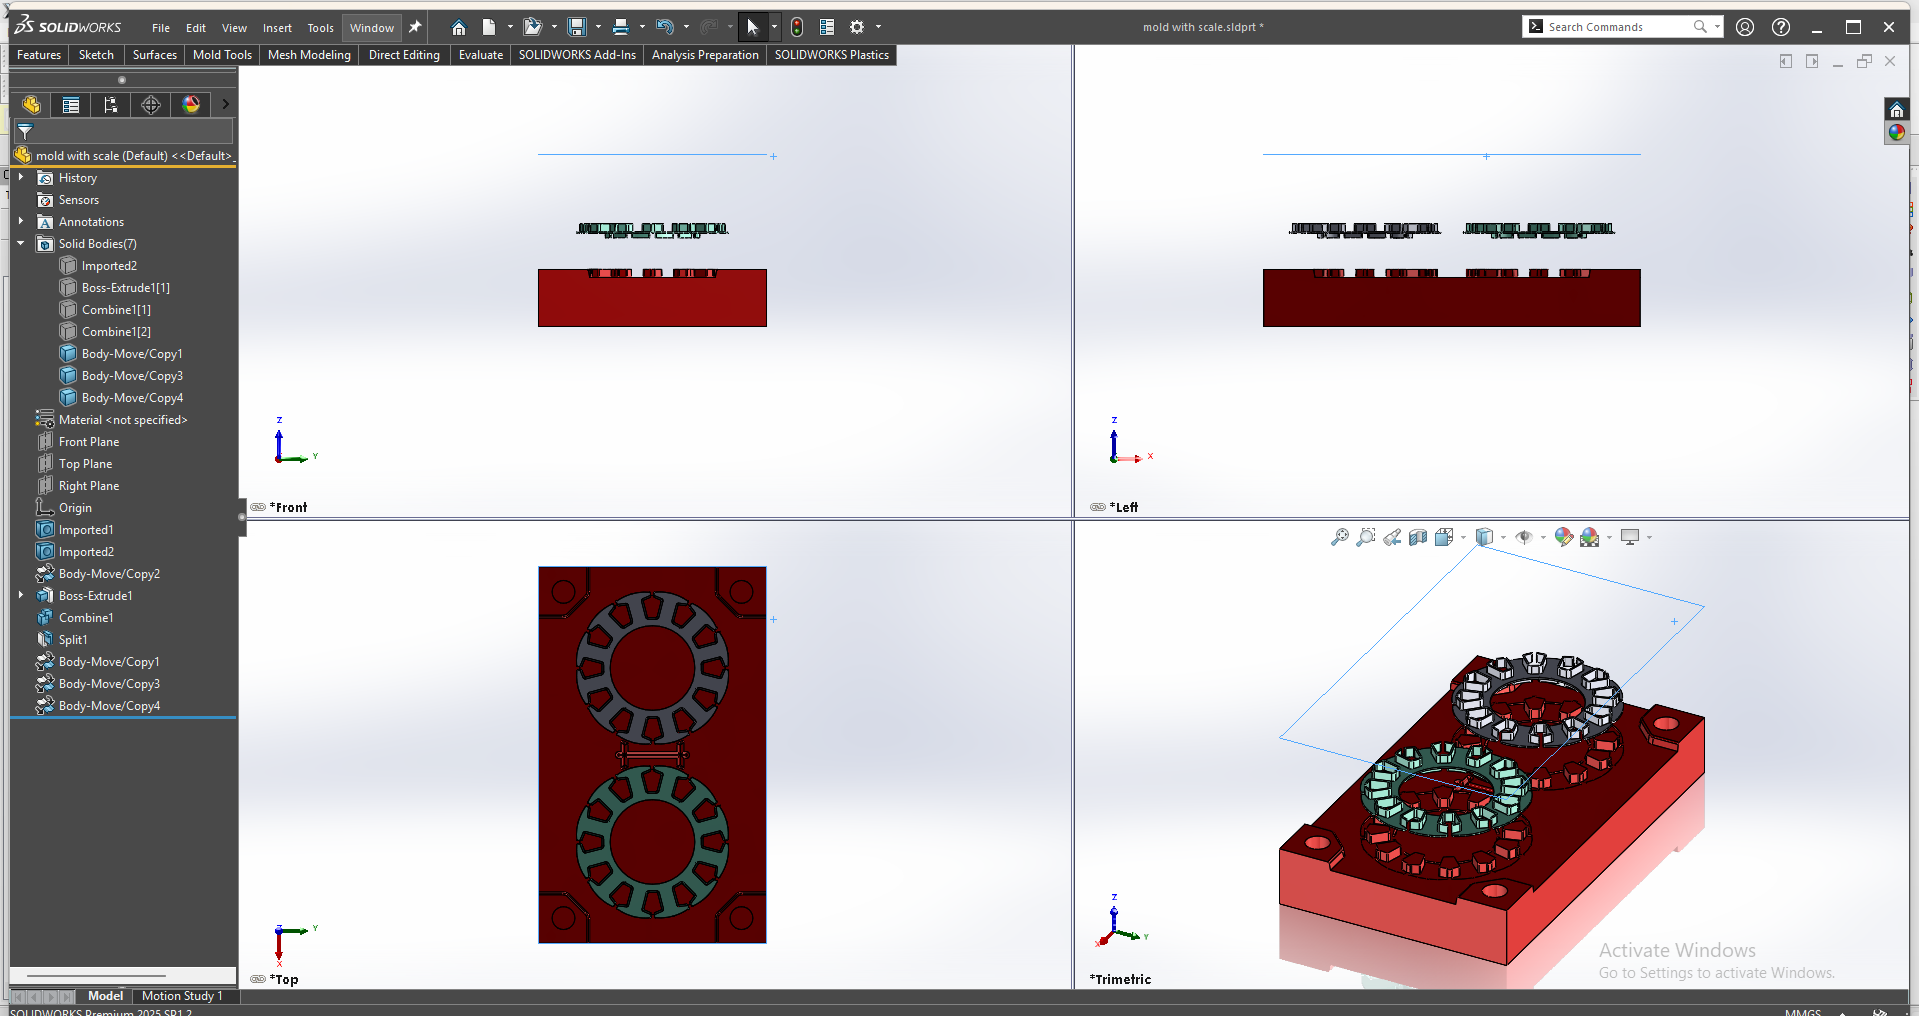Expand the History tree node
Image resolution: width=1919 pixels, height=1016 pixels.
20,177
